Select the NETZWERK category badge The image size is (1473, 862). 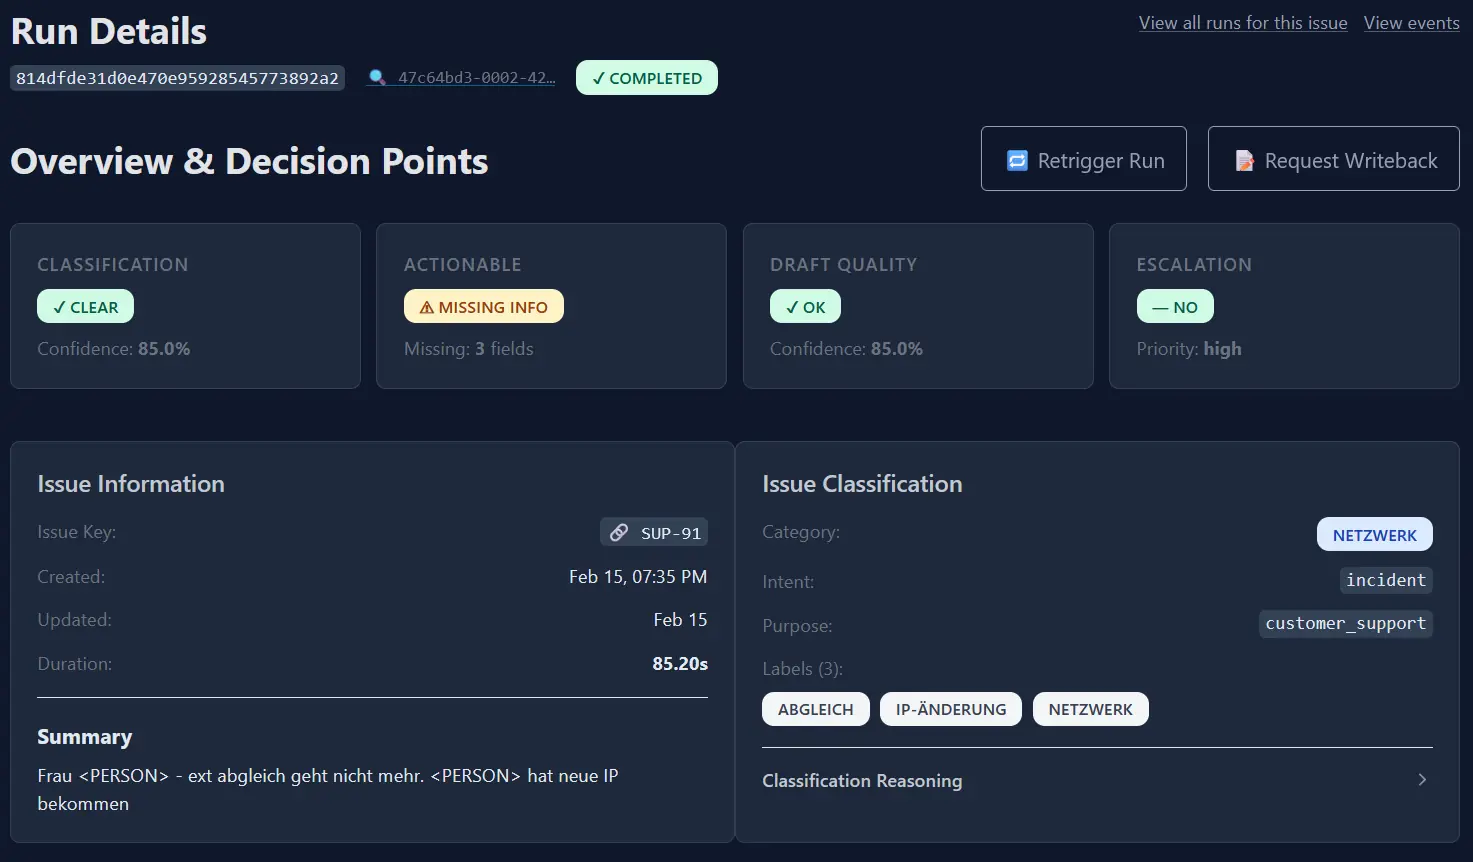tap(1375, 534)
